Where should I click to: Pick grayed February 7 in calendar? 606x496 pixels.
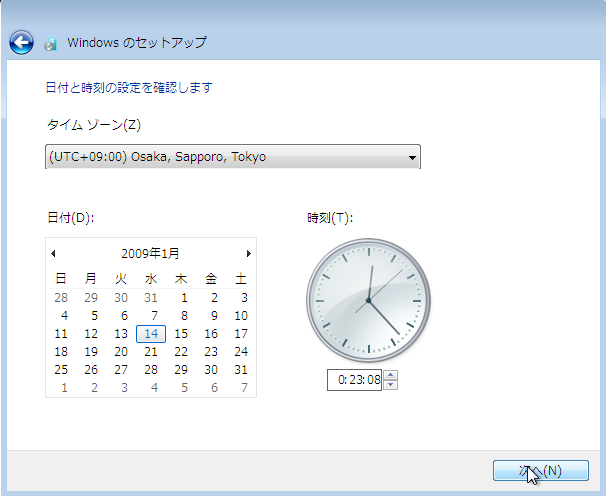click(244, 387)
